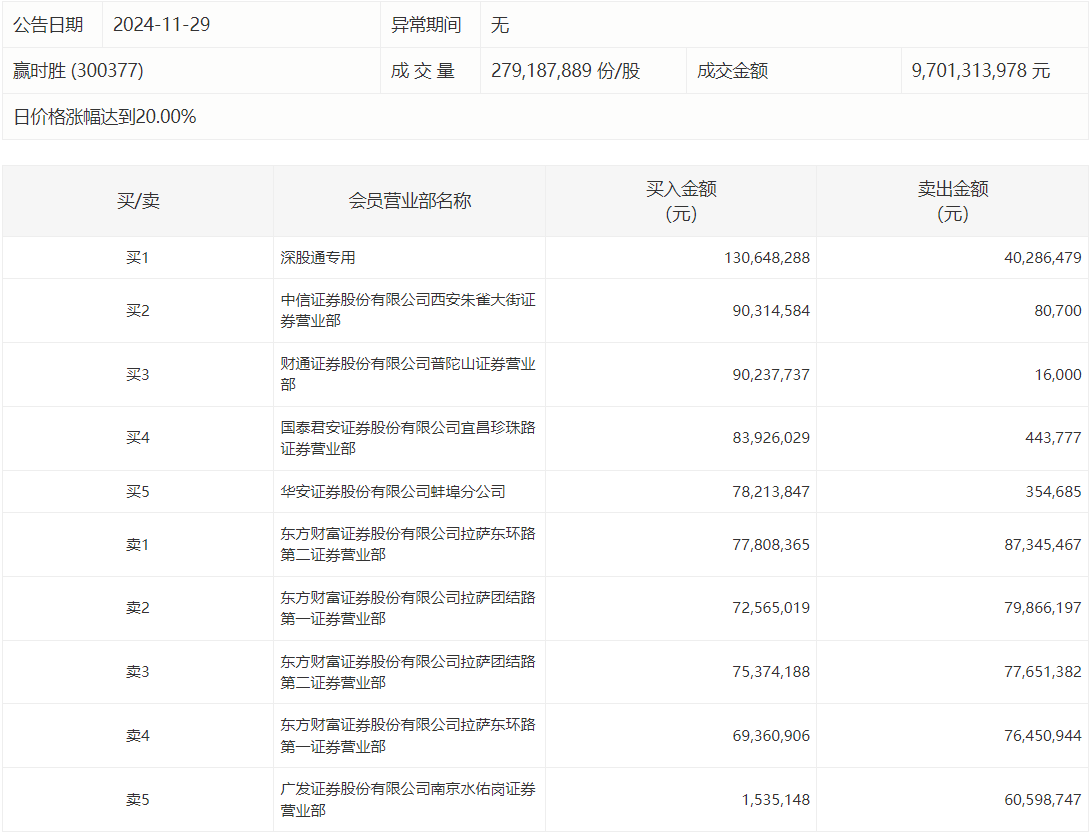Viewport: 1090px width, 834px height.
Task: Click the 卖出金额 (元) column header
Action: [953, 202]
